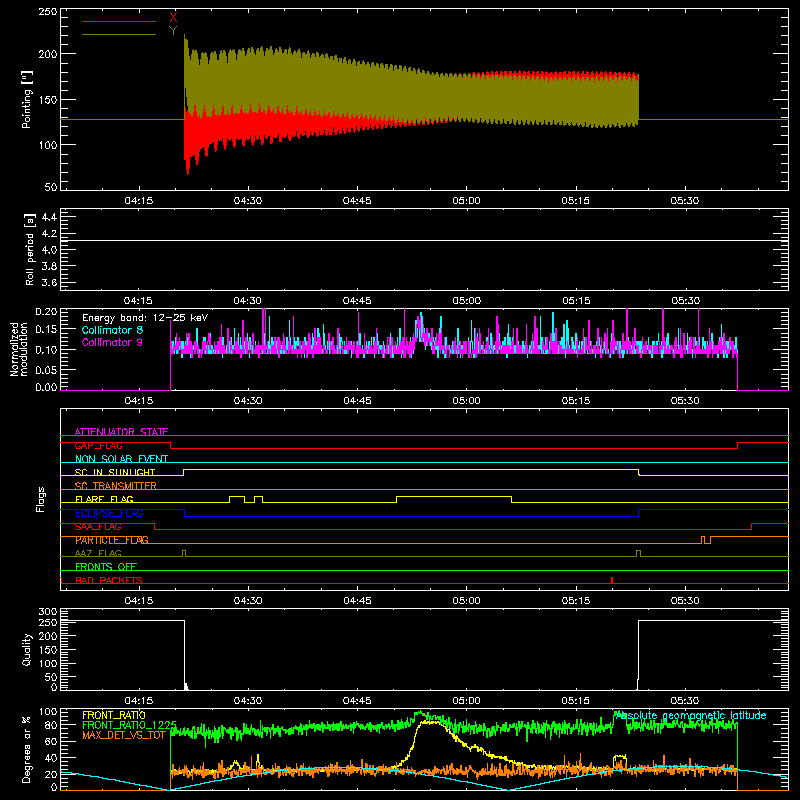This screenshot has height=800, width=800.
Task: Click the 4.4 tick on Roll period axis
Action: pos(48,217)
